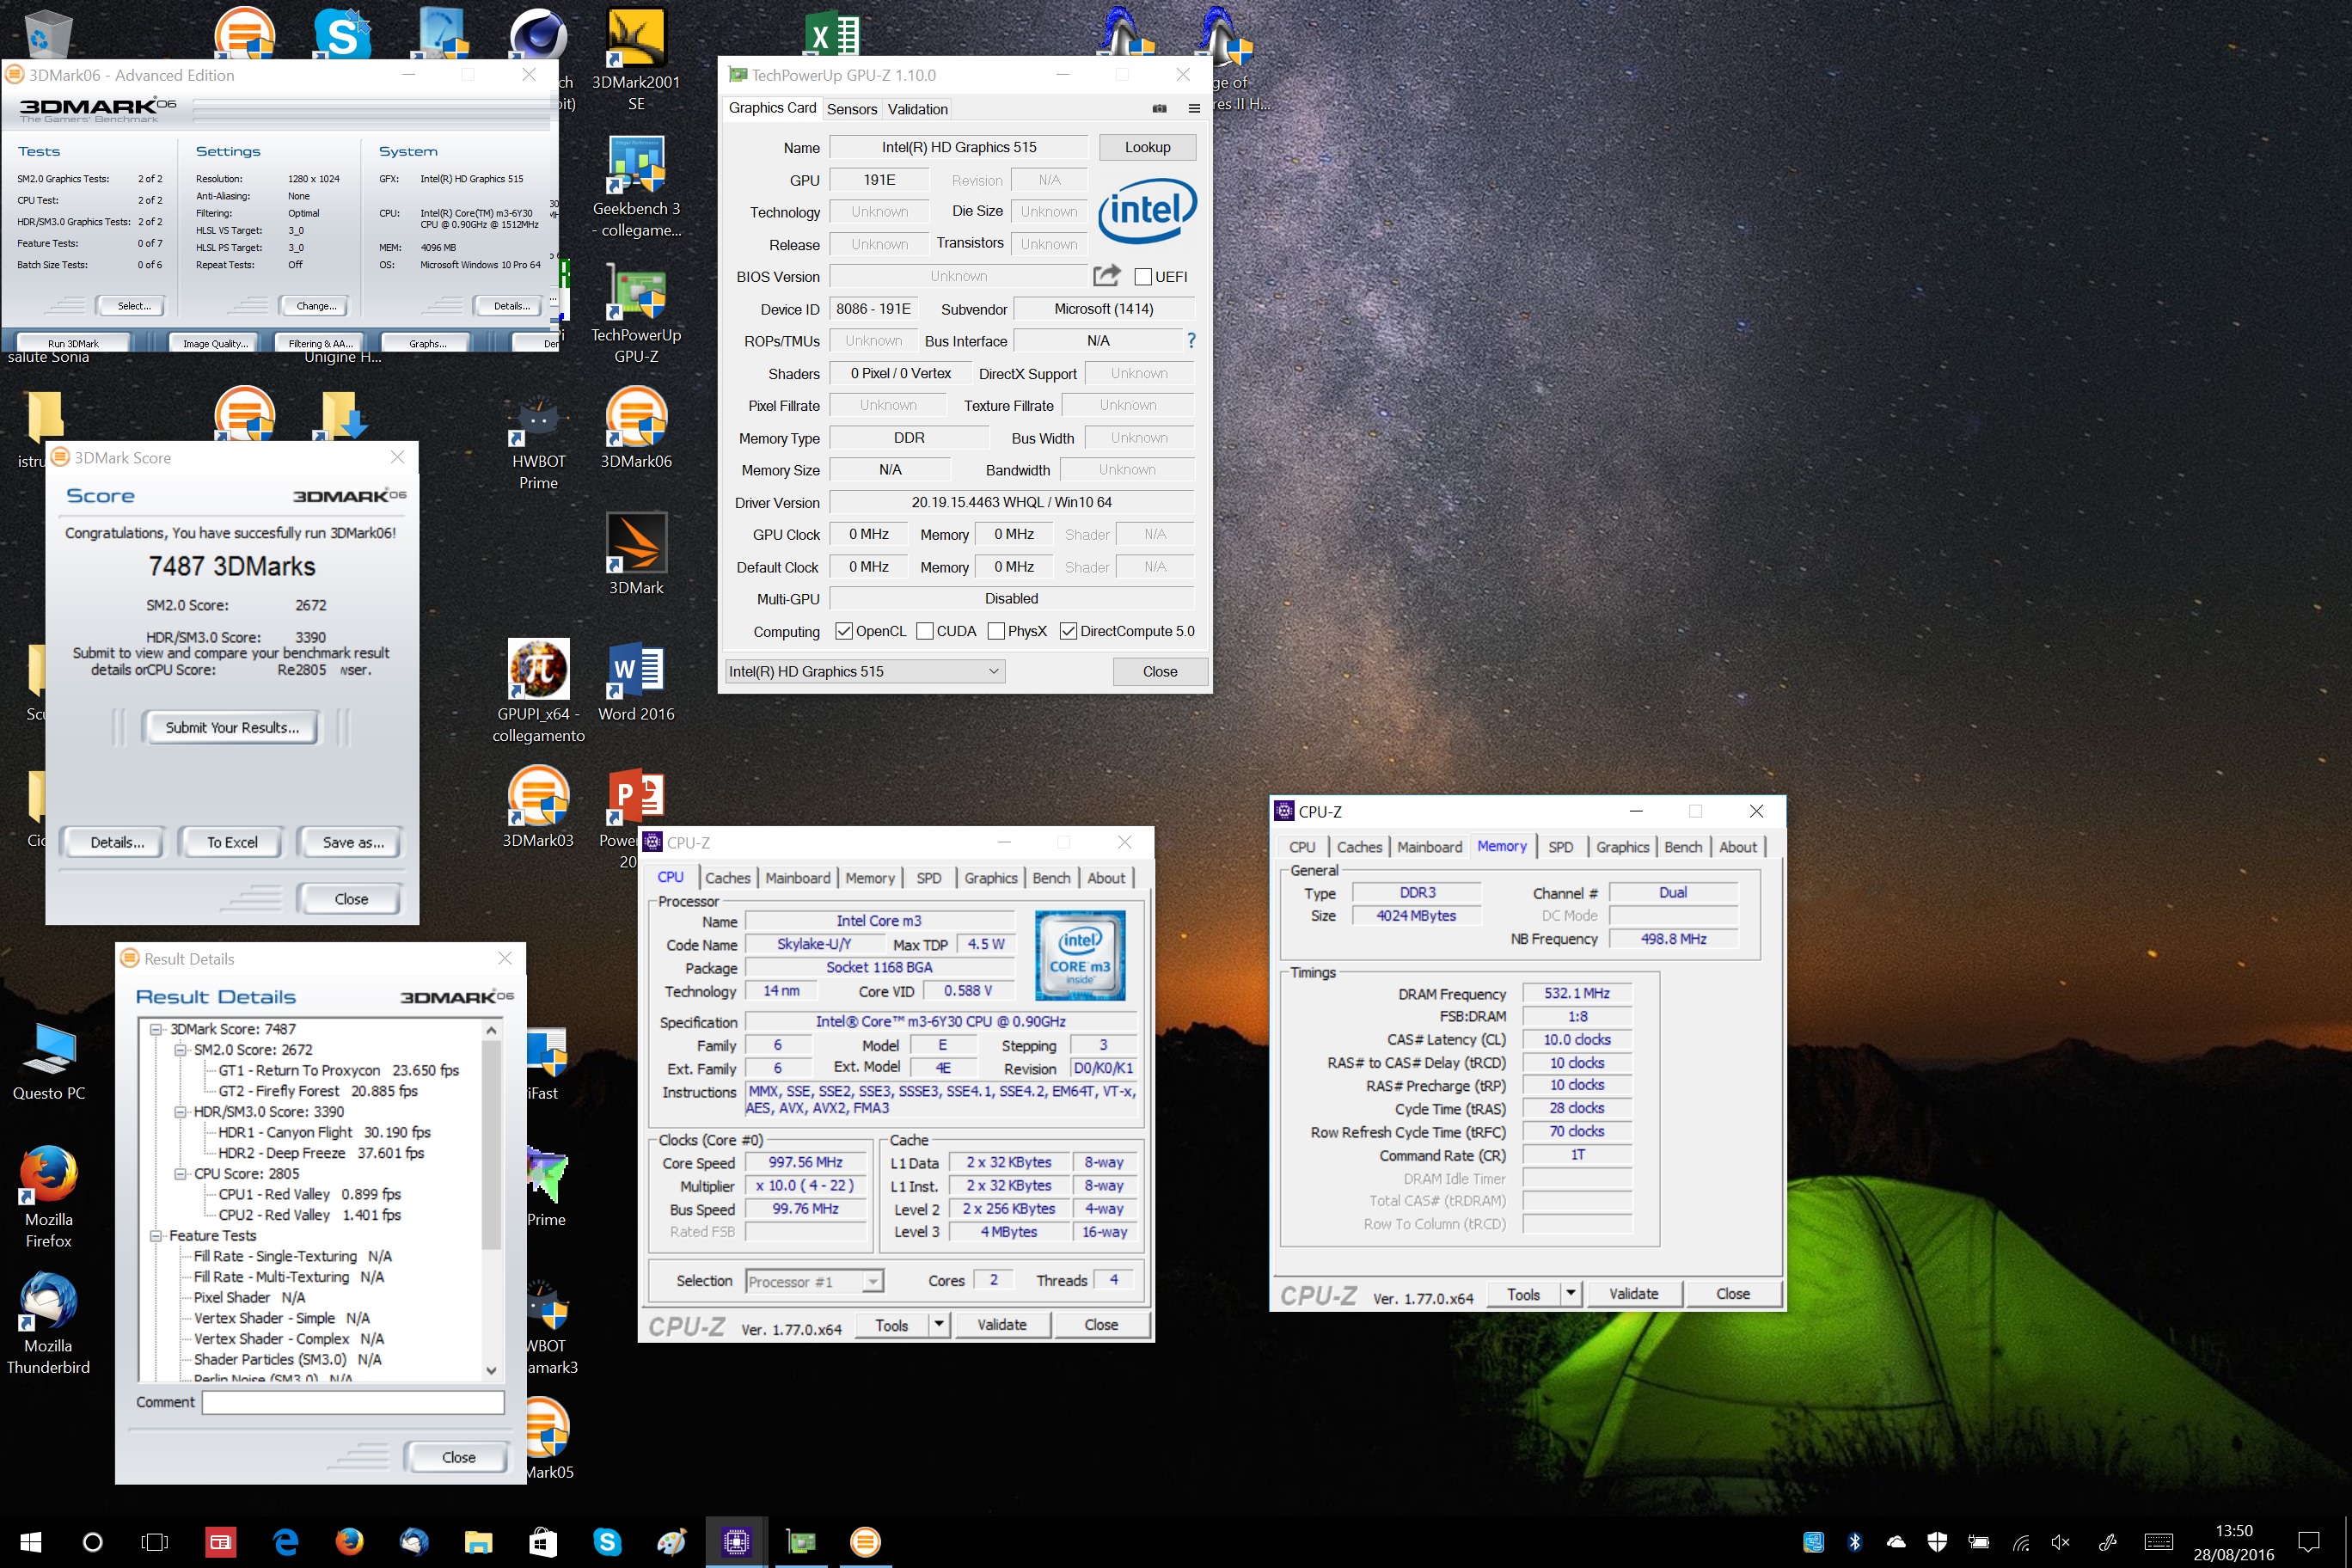Click the Save as... button in 3DMark Score
The height and width of the screenshot is (1568, 2352).
click(x=353, y=842)
